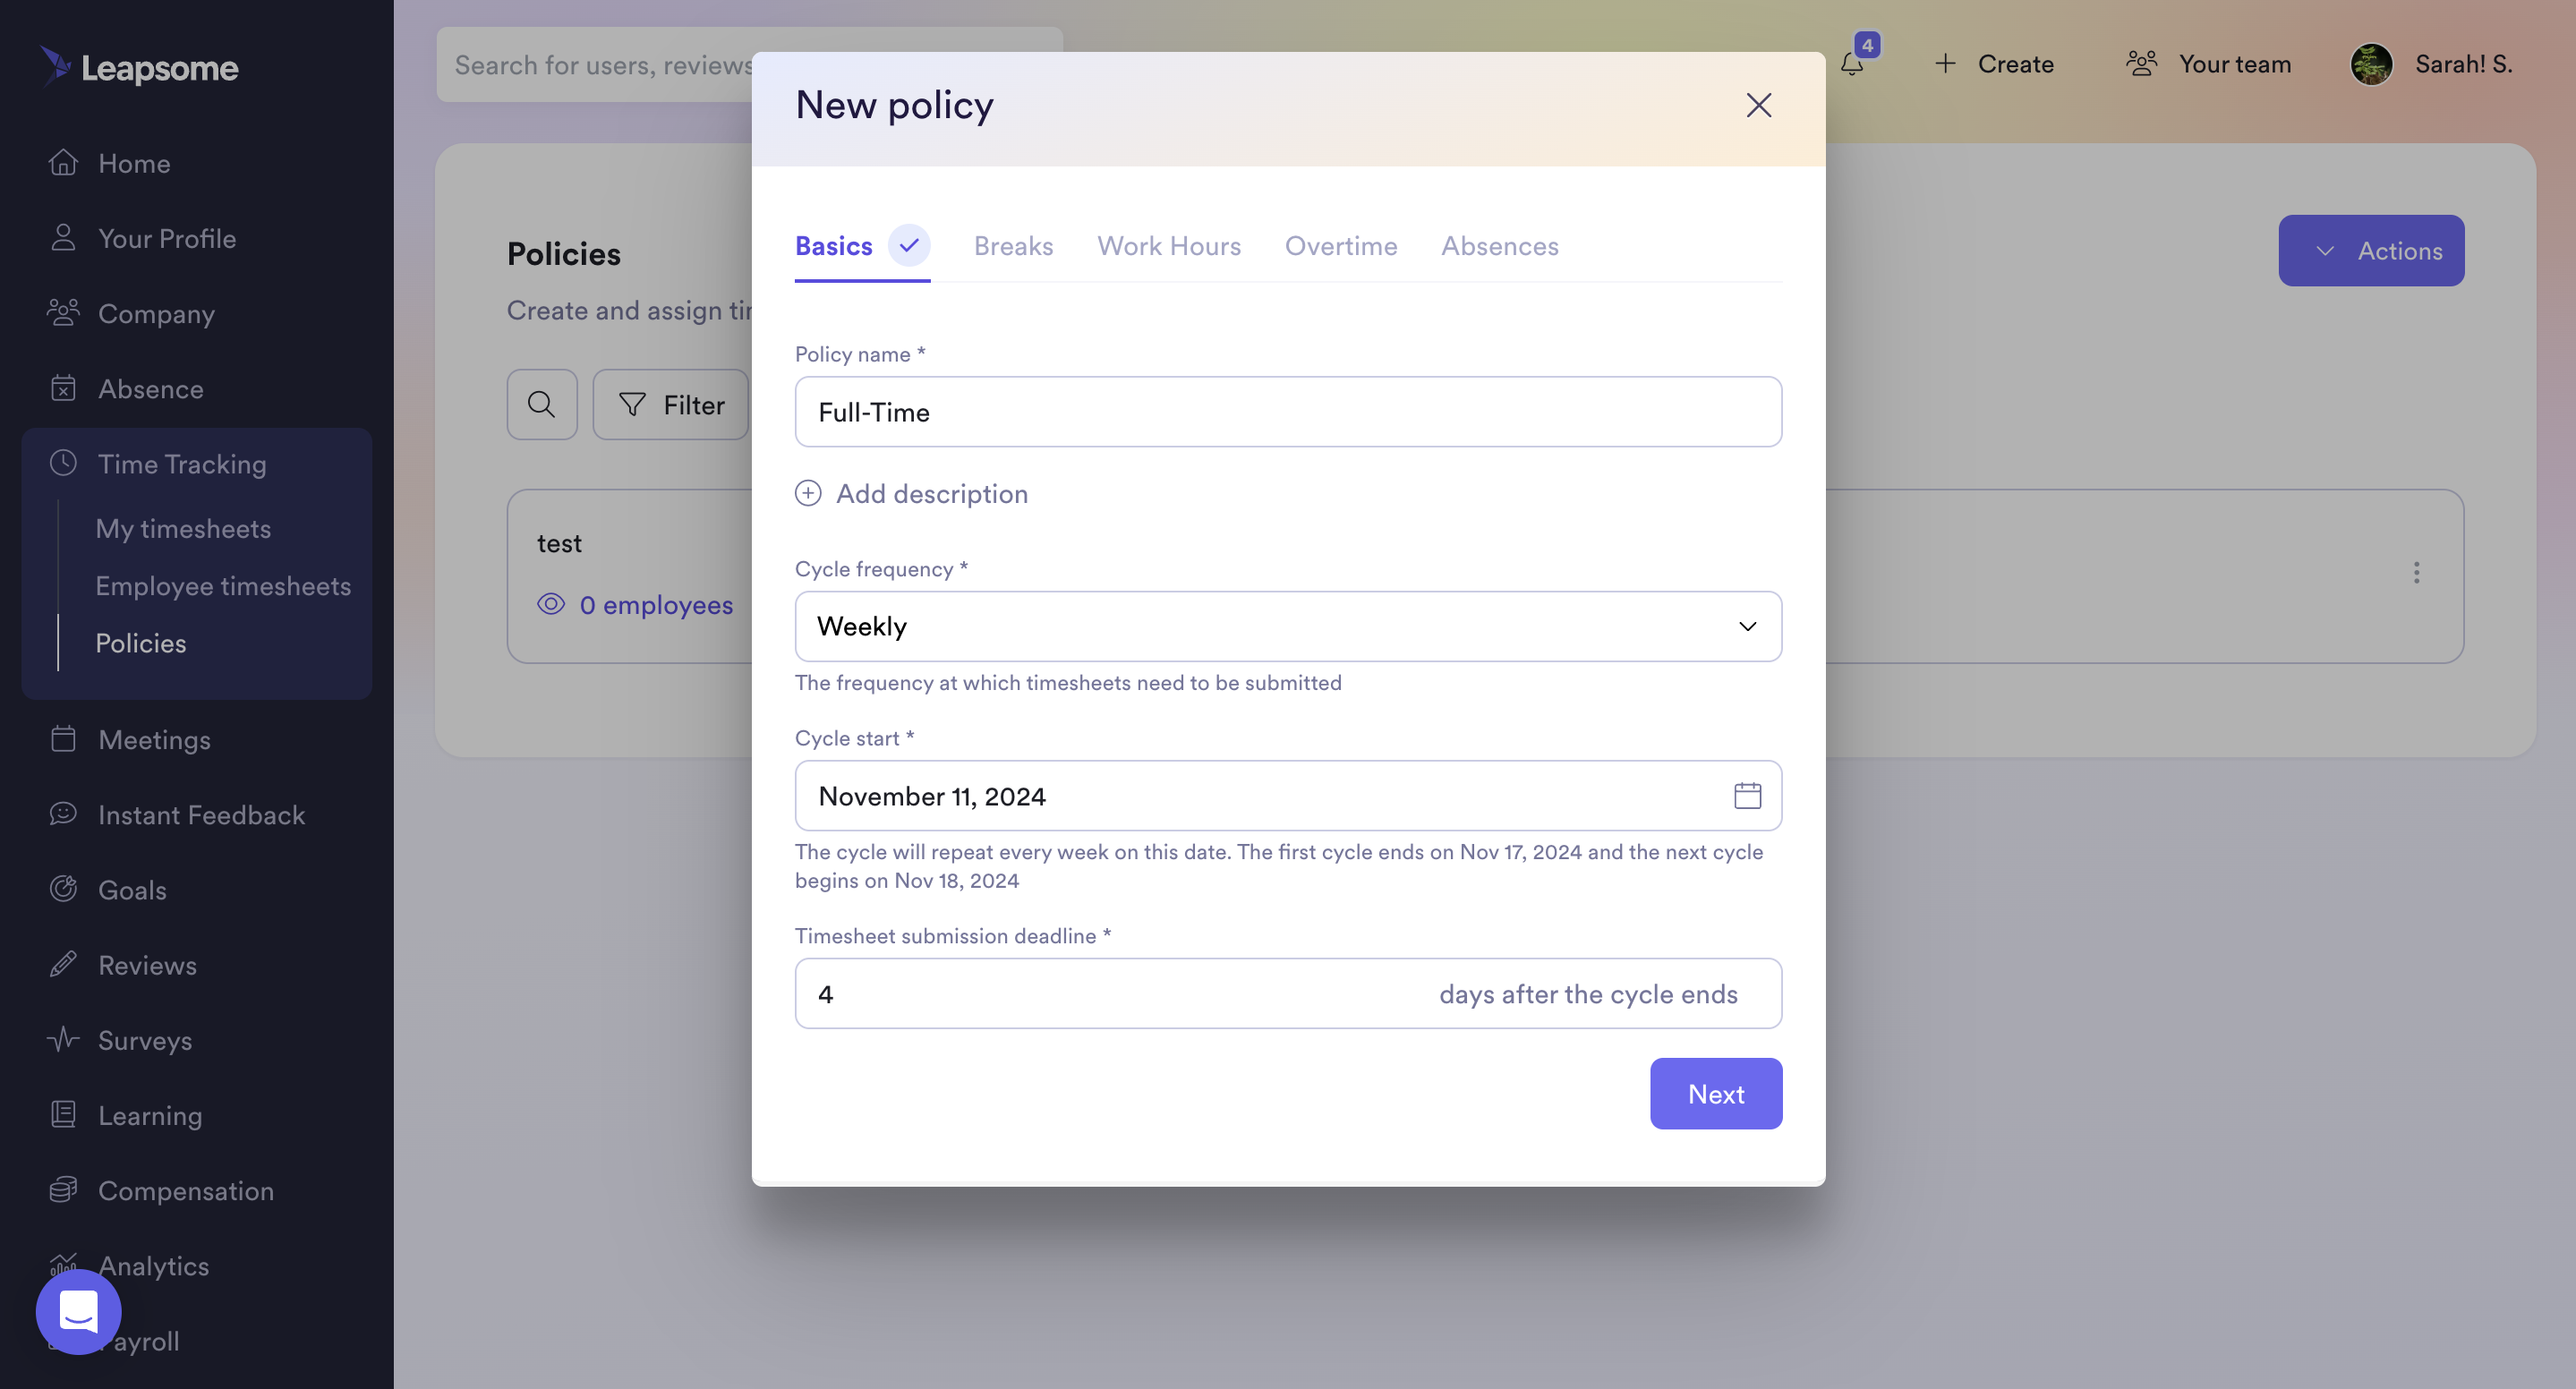Click the Next button
This screenshot has height=1389, width=2576.
(x=1715, y=1094)
